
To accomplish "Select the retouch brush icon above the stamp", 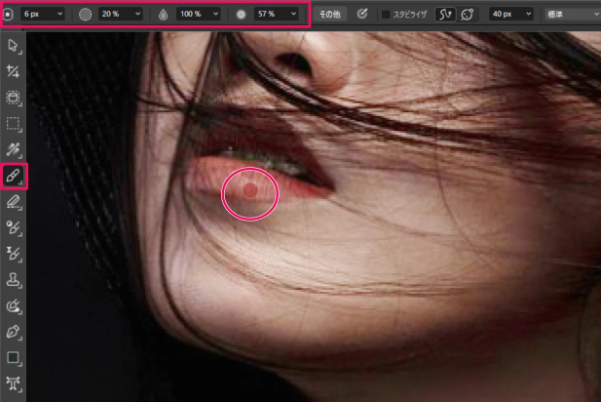I will pos(13,254).
